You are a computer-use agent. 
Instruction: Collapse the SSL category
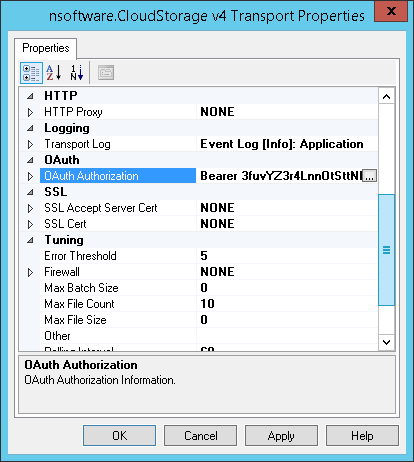[x=30, y=192]
